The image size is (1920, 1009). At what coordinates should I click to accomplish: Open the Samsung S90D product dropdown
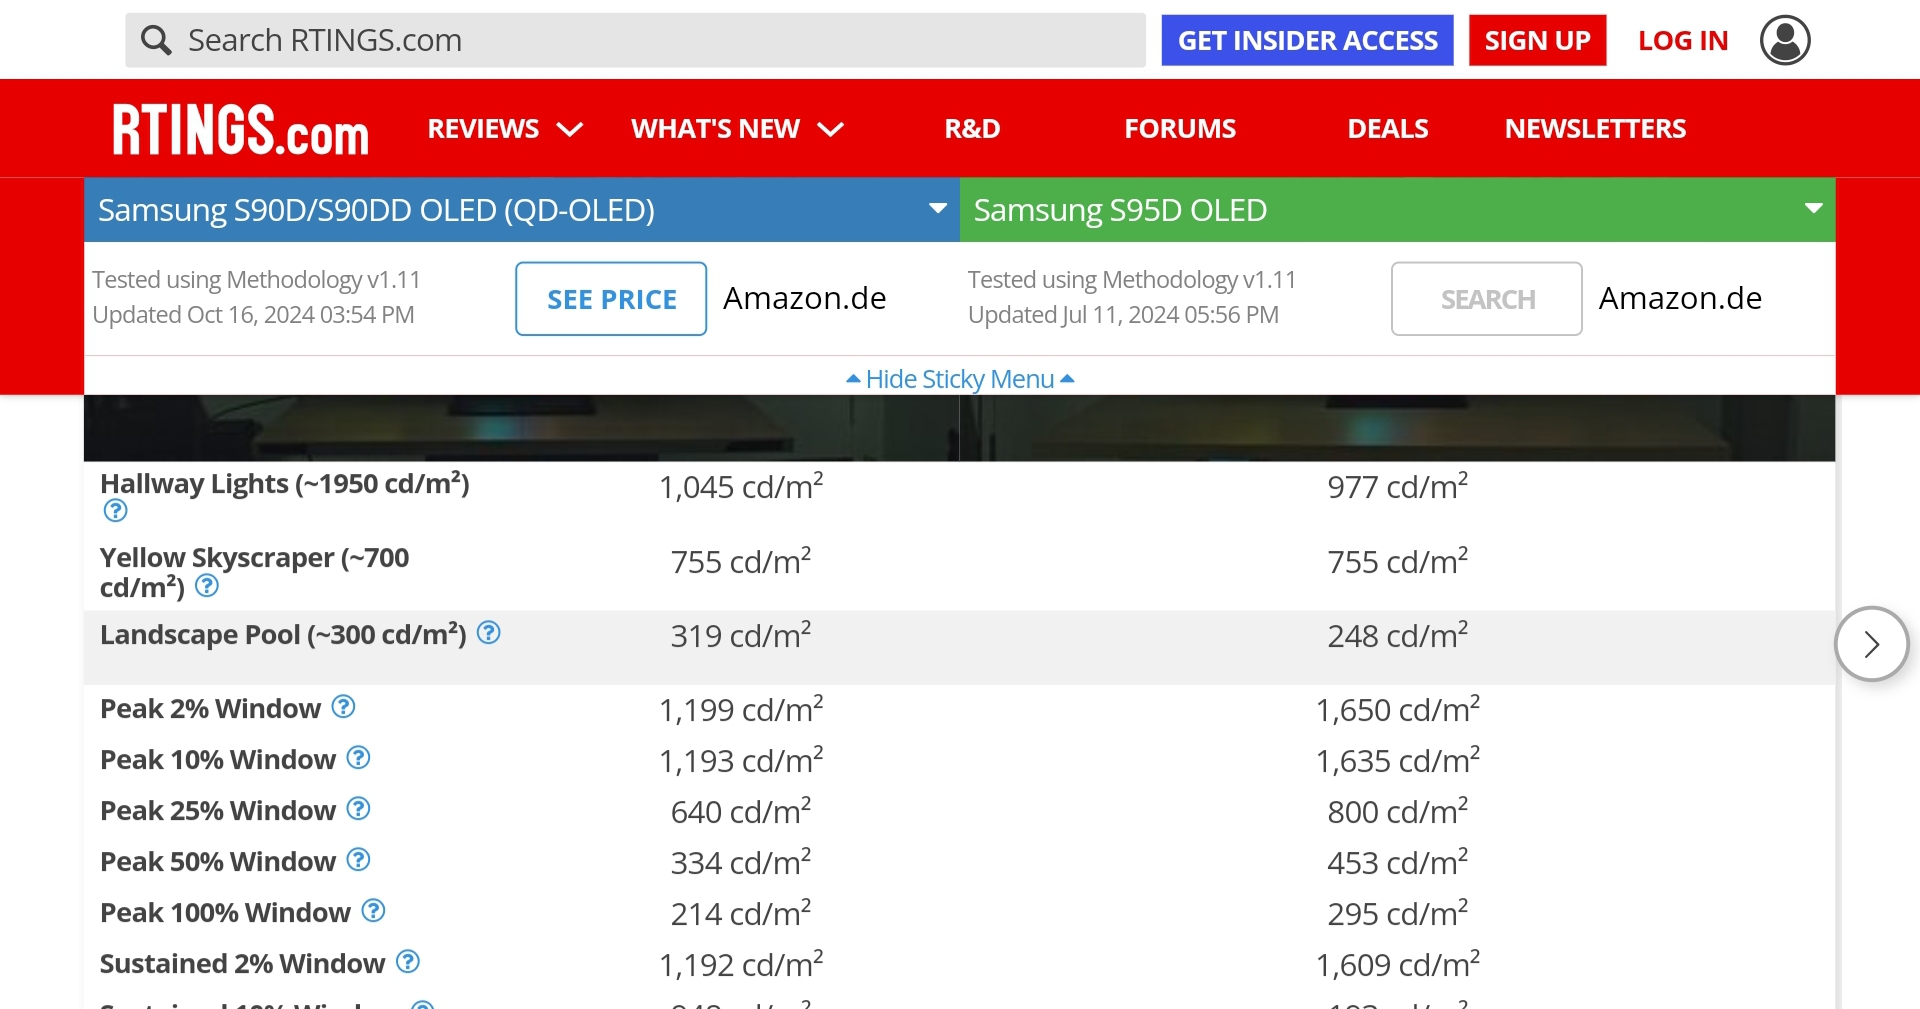937,209
